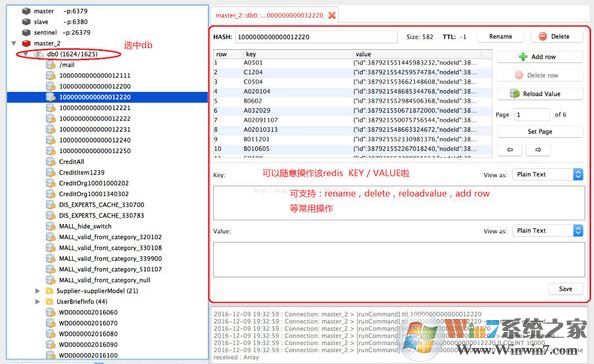Go to the previous page arrow

coord(510,150)
